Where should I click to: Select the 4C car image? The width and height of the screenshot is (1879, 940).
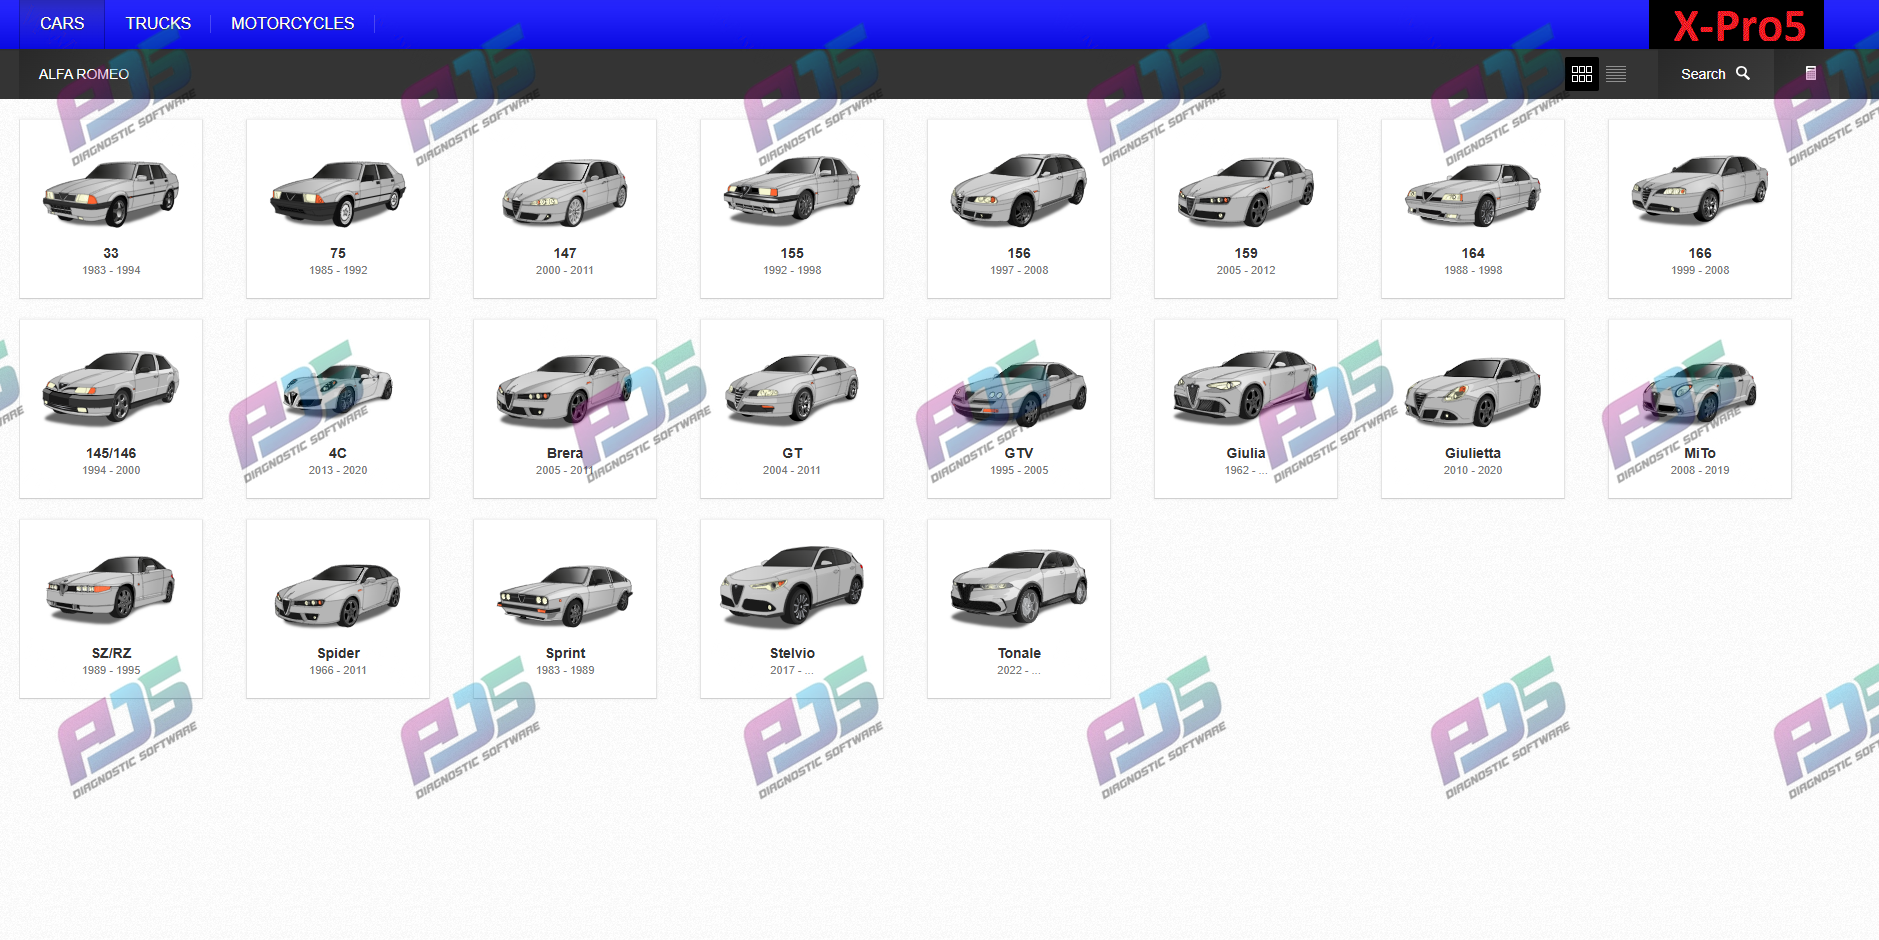[x=338, y=390]
